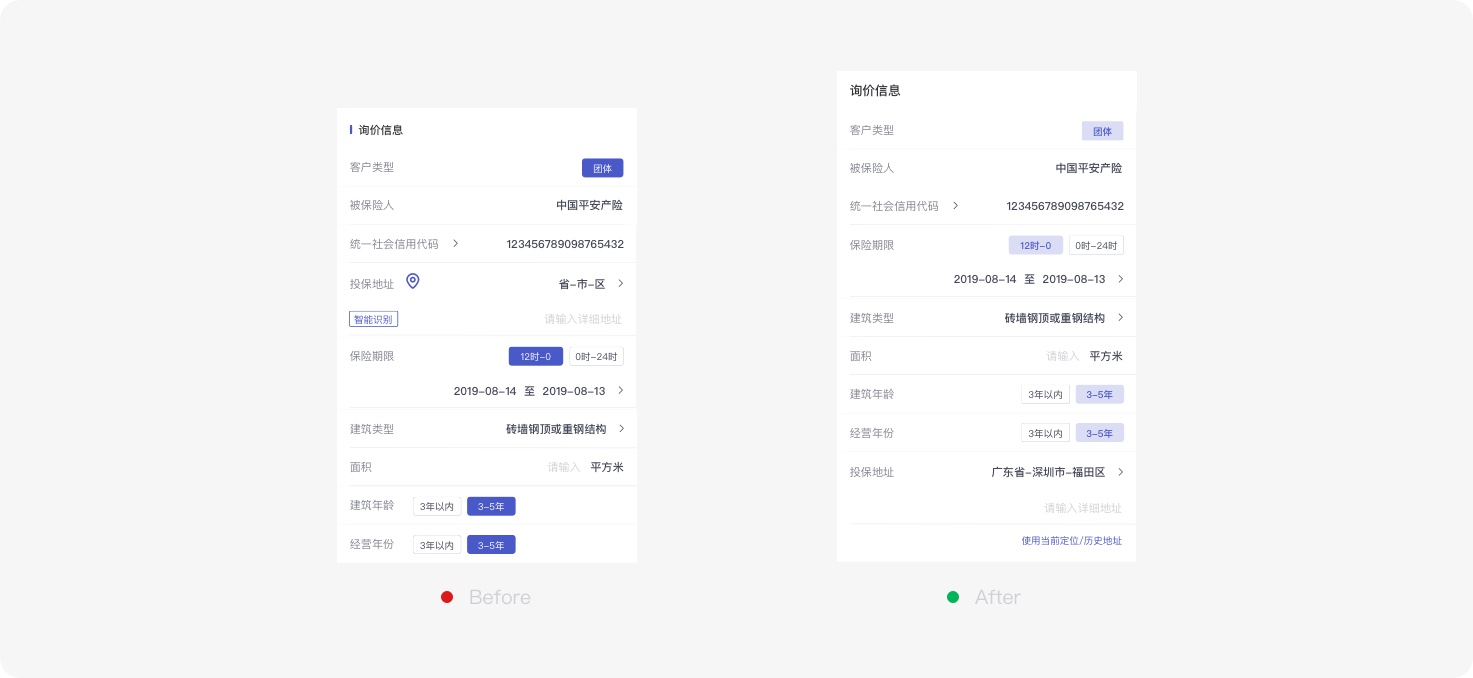The width and height of the screenshot is (1473, 678).
Task: Select 0时-24时 option in After 保险期限 row
Action: click(x=1096, y=245)
